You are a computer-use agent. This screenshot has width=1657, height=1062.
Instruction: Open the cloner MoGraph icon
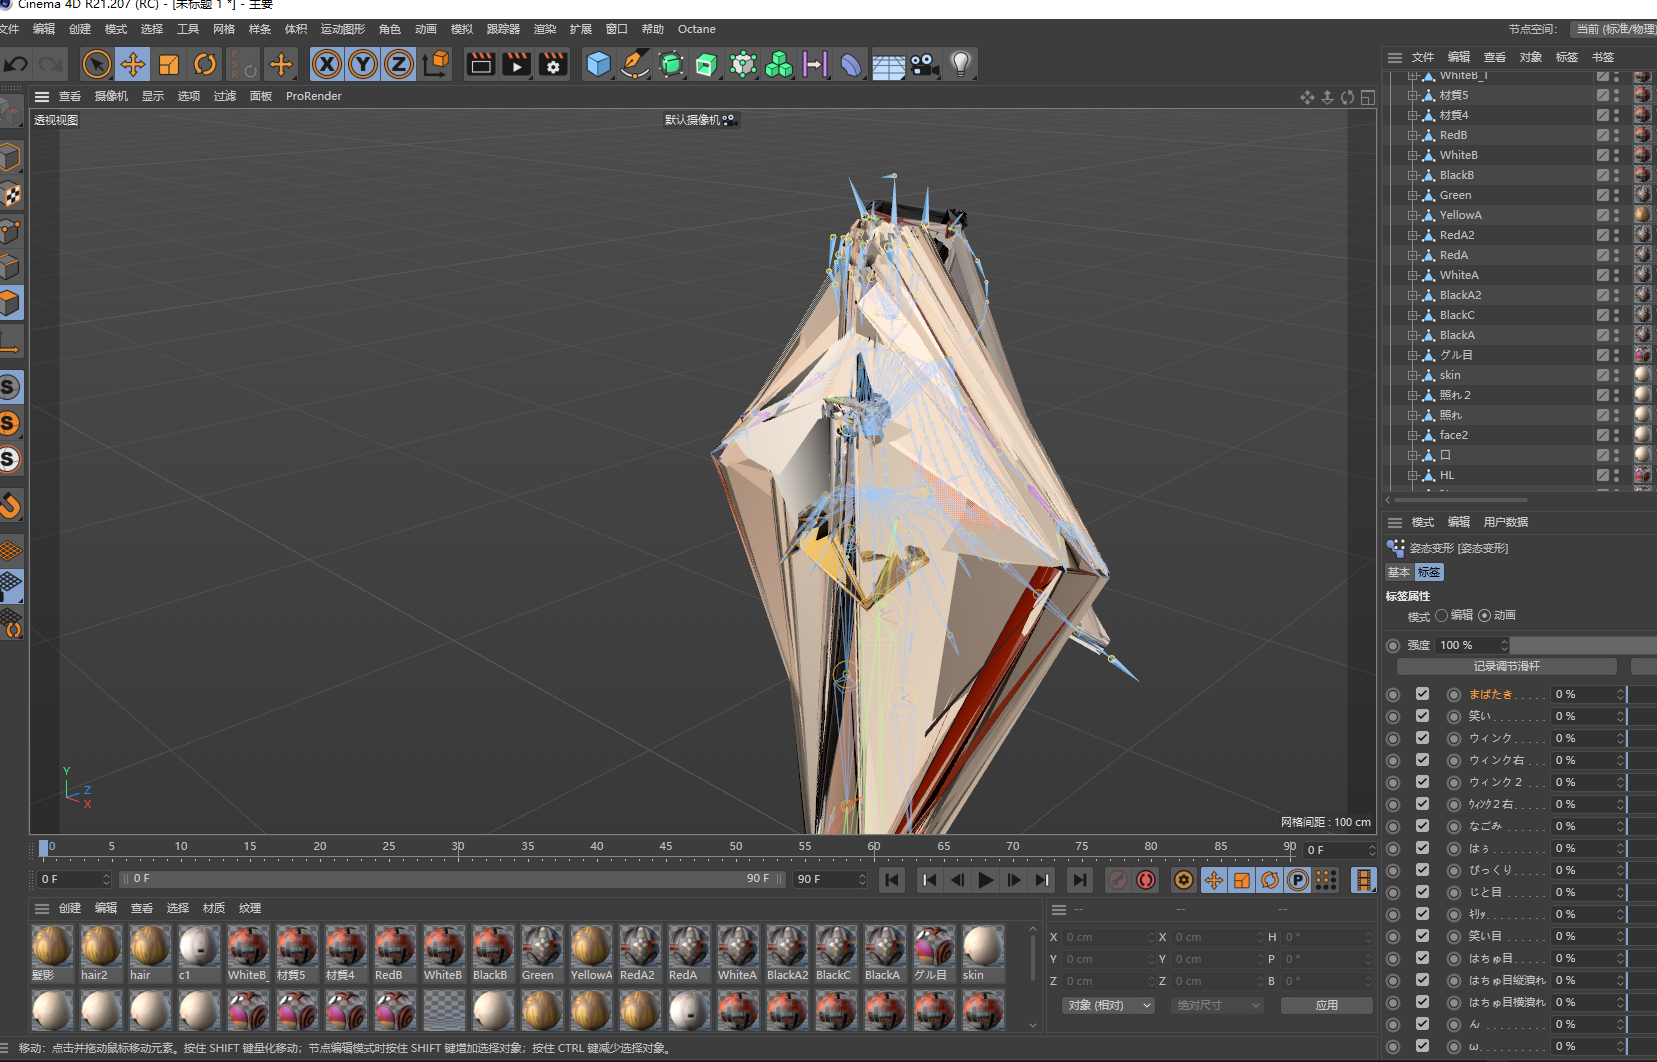779,65
